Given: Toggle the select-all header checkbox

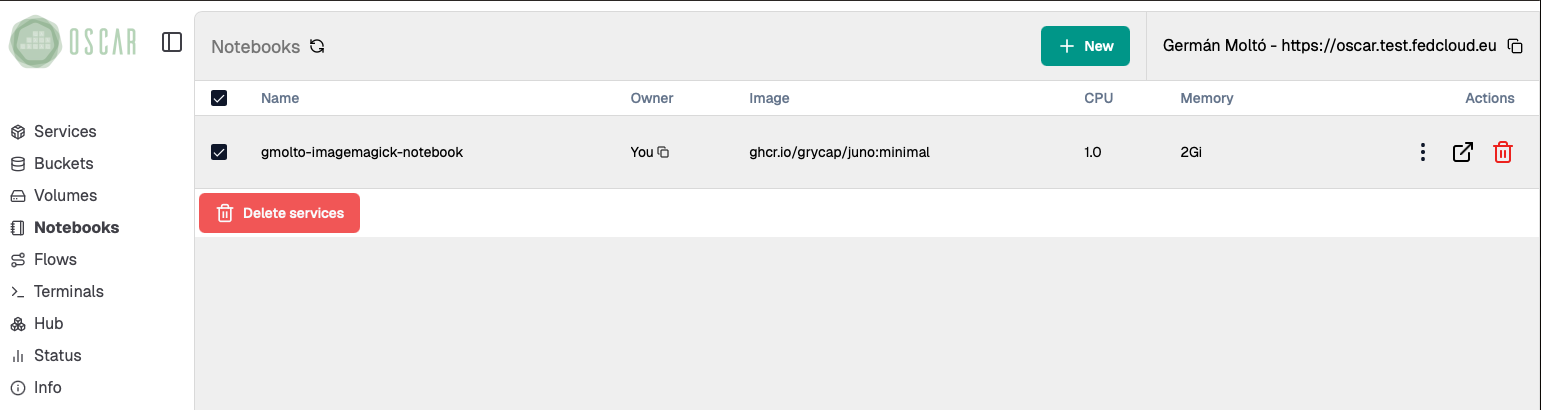Looking at the screenshot, I should [220, 98].
